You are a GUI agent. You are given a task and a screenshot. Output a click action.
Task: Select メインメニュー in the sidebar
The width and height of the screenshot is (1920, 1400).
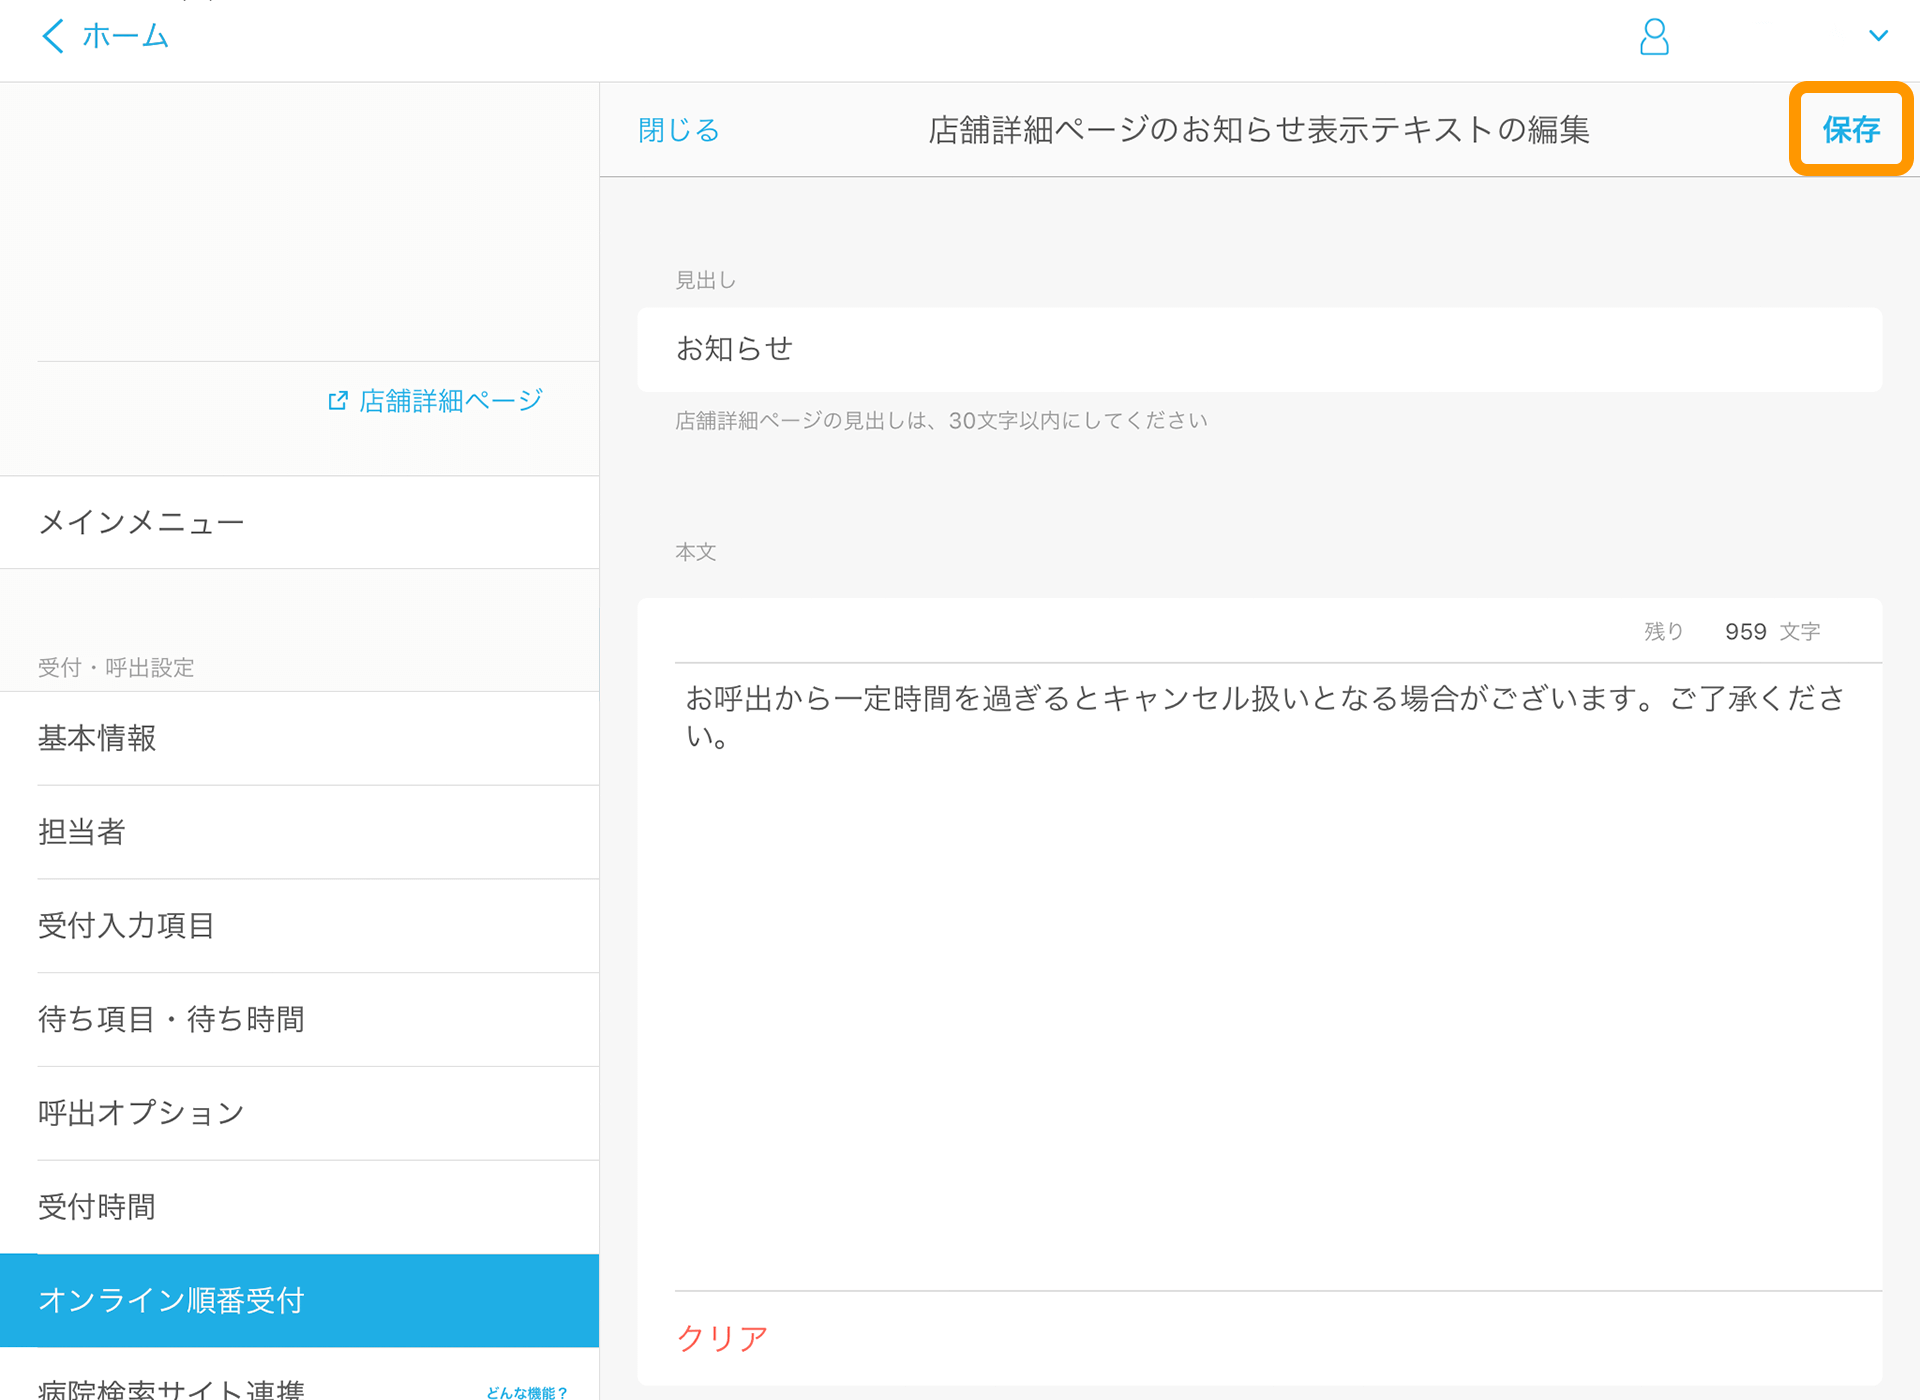[141, 522]
